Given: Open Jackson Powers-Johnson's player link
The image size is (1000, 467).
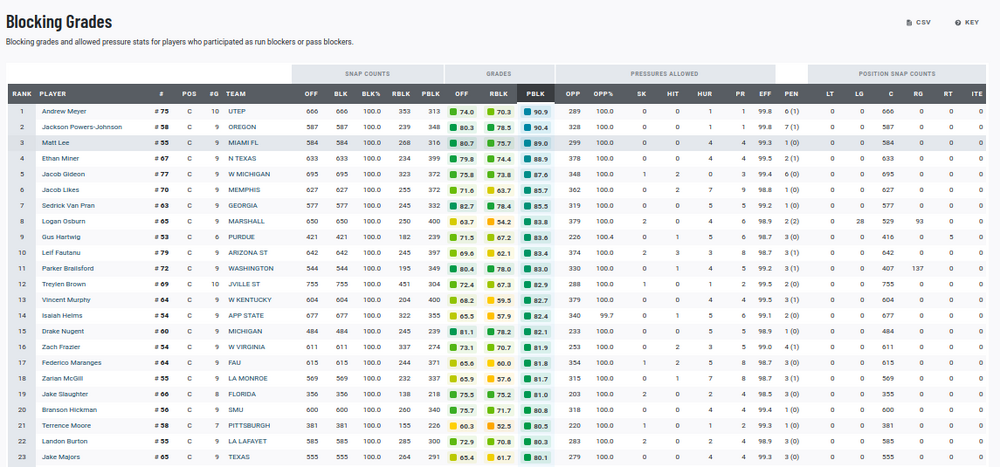Looking at the screenshot, I should tap(81, 127).
